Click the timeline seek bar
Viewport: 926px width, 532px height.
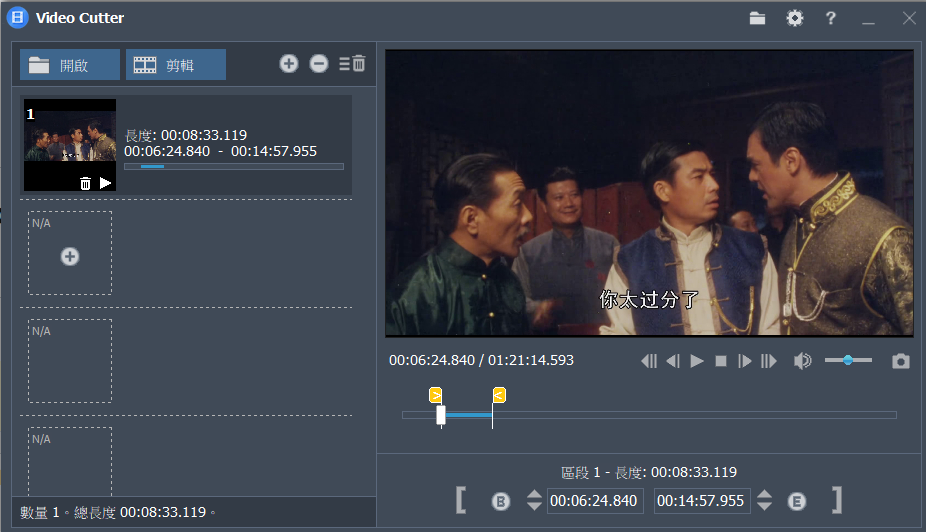coord(649,415)
